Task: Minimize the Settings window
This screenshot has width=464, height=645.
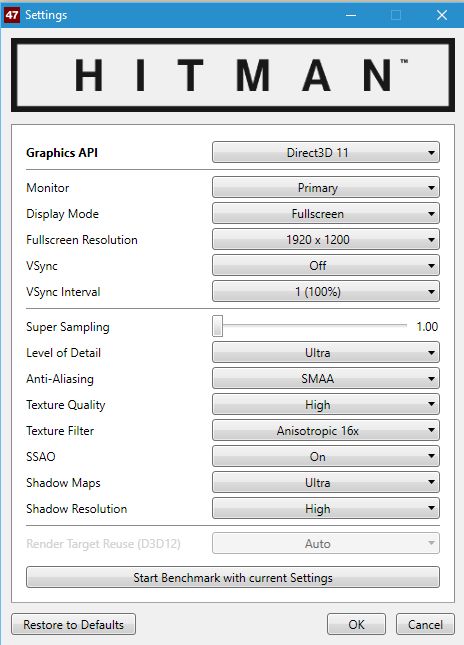Action: pos(351,15)
